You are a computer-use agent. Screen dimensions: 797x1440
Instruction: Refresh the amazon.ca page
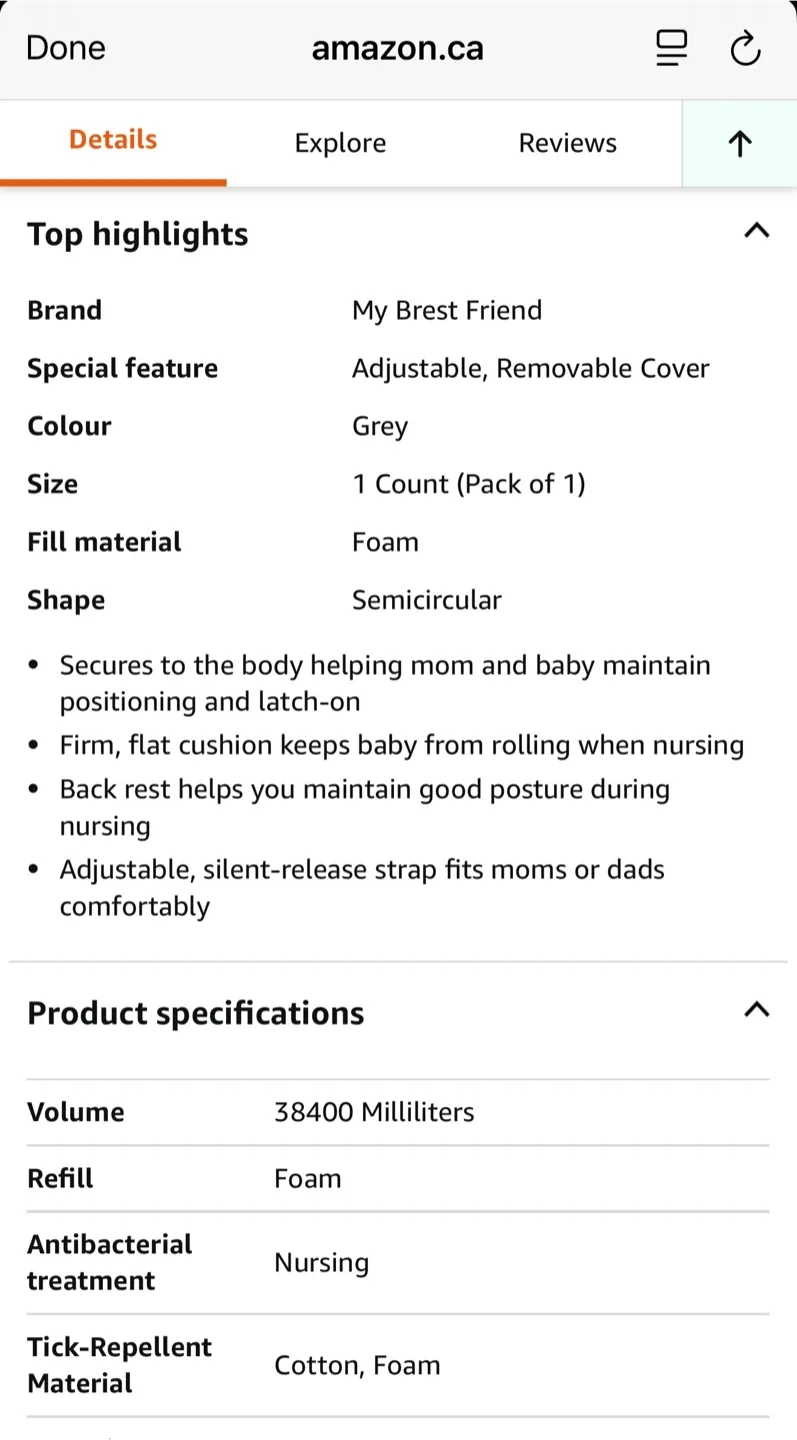746,48
